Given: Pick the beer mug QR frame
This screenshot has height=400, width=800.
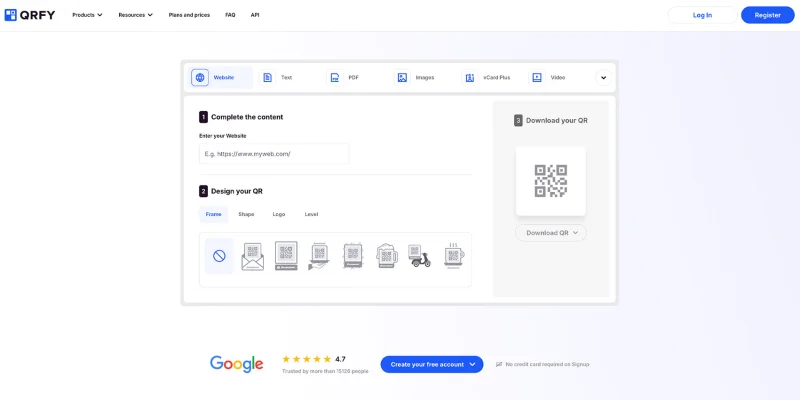Looking at the screenshot, I should pos(387,256).
